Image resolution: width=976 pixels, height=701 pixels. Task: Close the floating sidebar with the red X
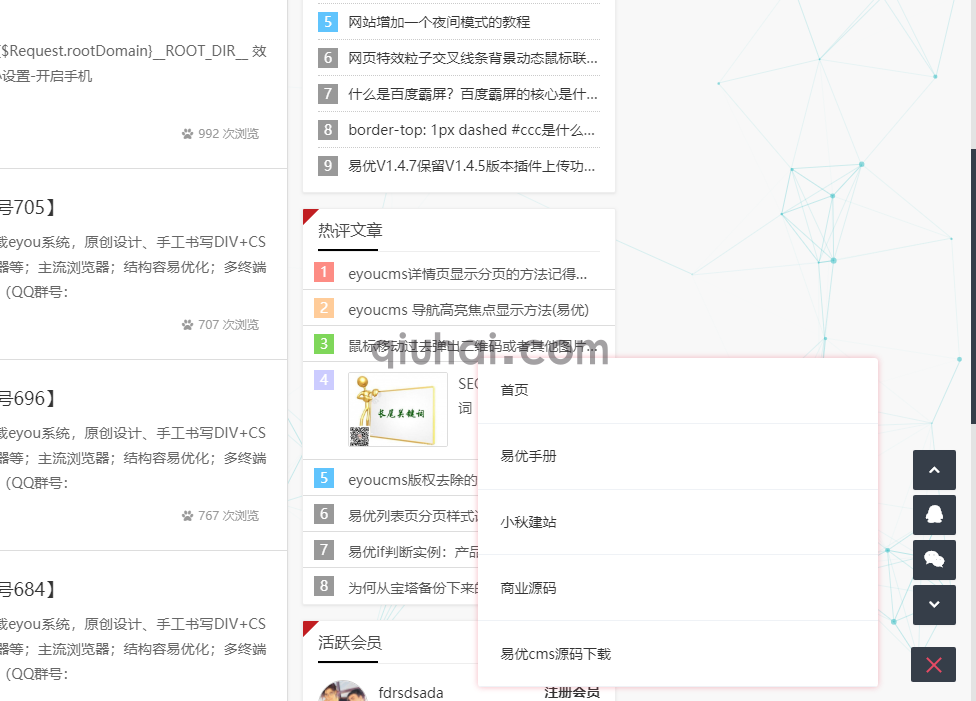point(933,664)
